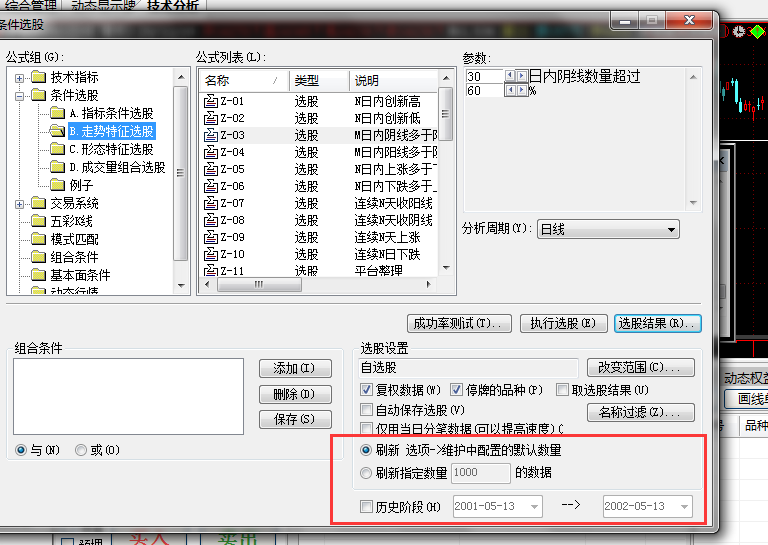Click the Z-04 formula icon
768x545 pixels.
pos(211,152)
